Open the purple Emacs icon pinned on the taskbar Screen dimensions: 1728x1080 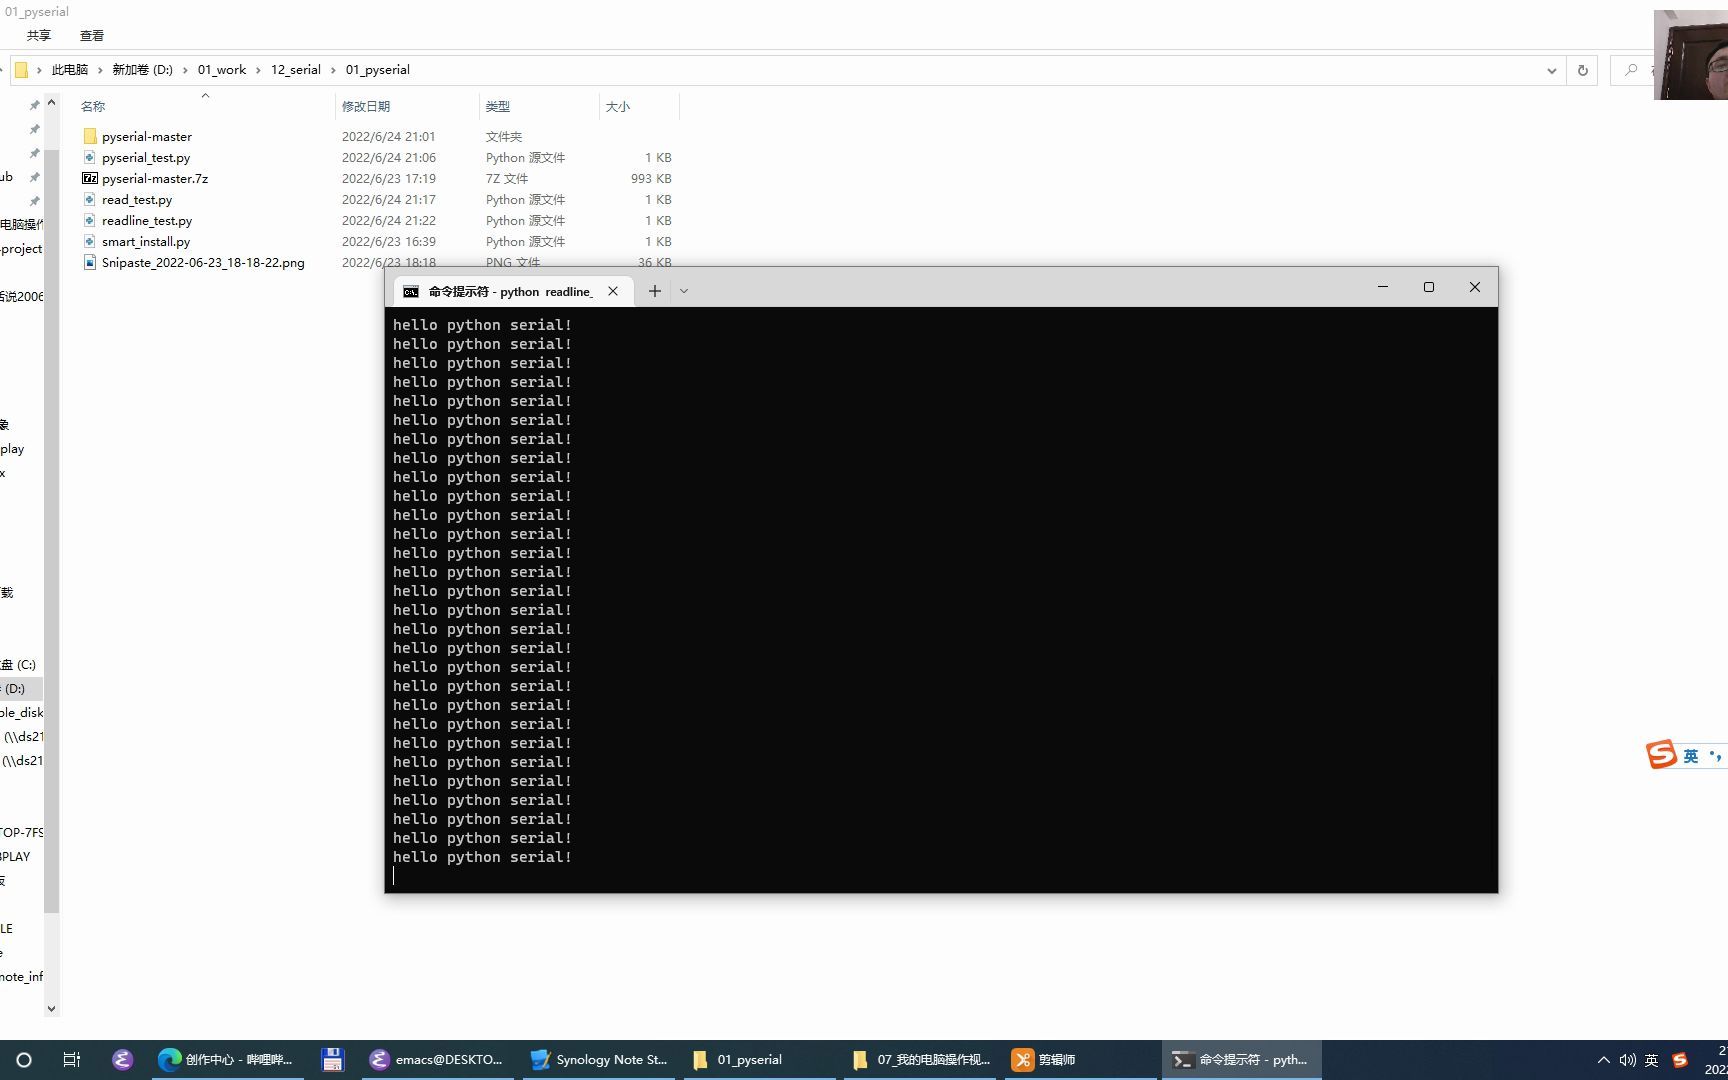[122, 1060]
